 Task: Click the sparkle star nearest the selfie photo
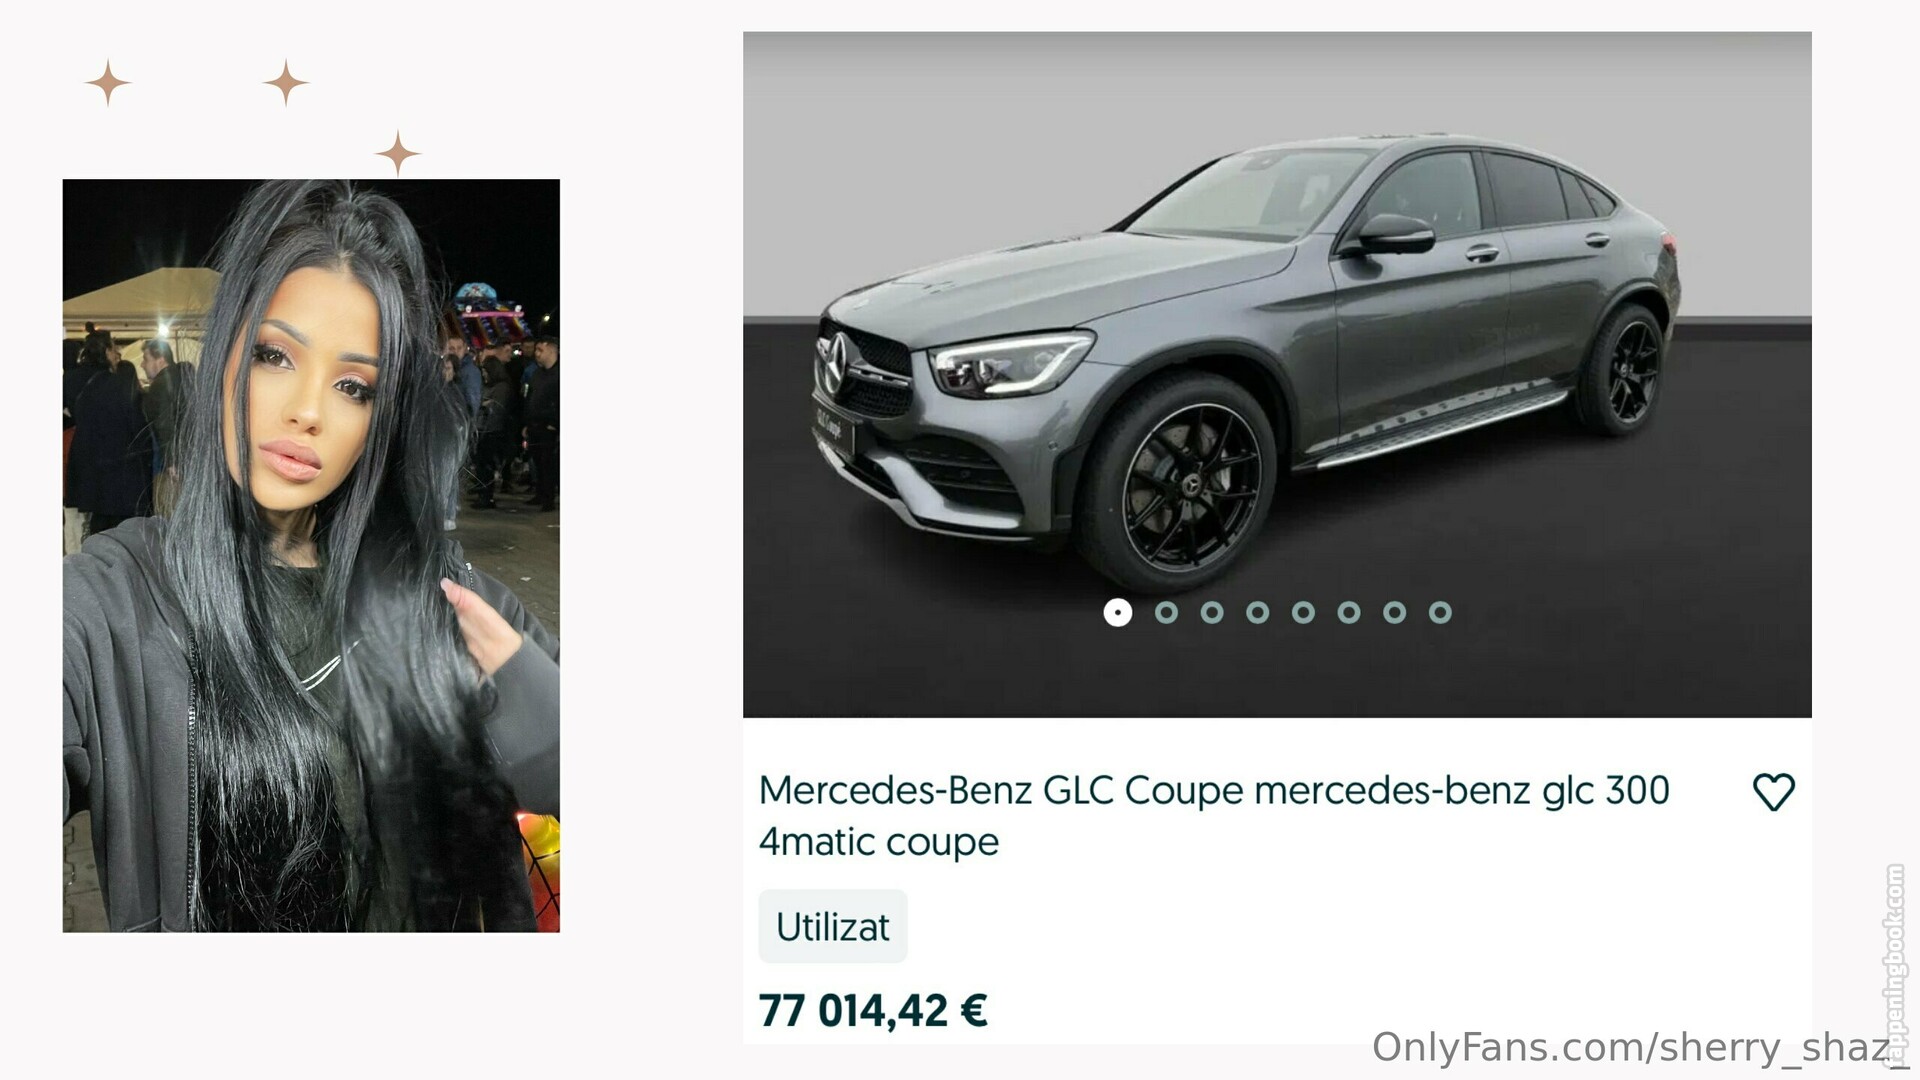(398, 154)
